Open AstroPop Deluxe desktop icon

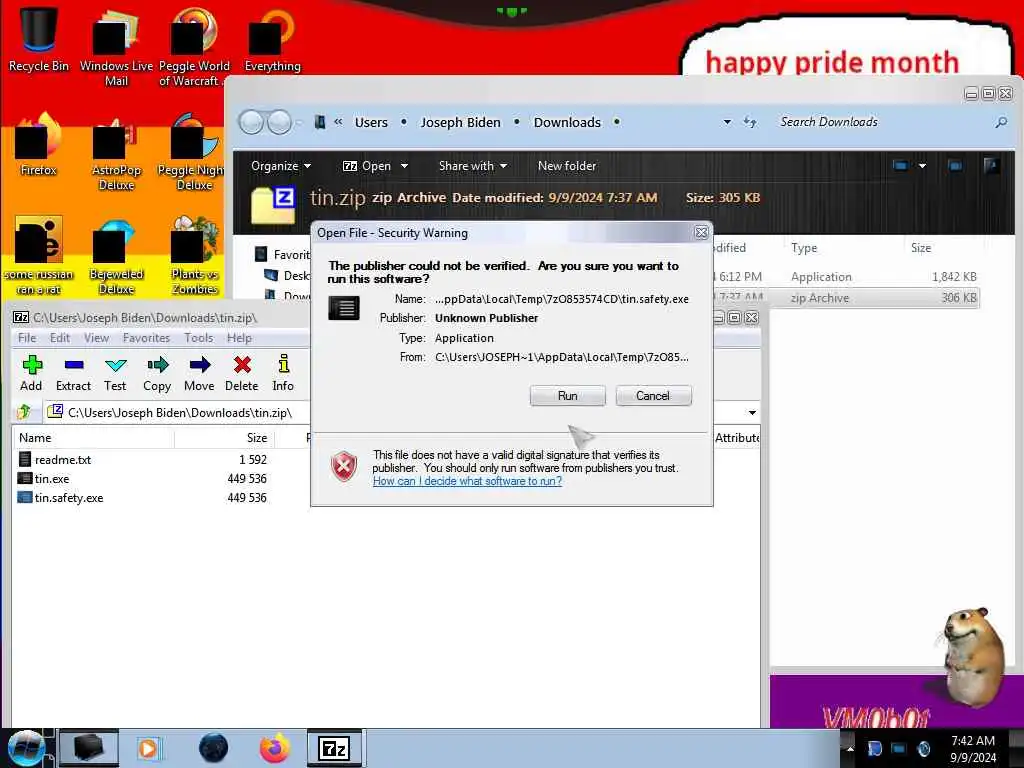point(116,154)
